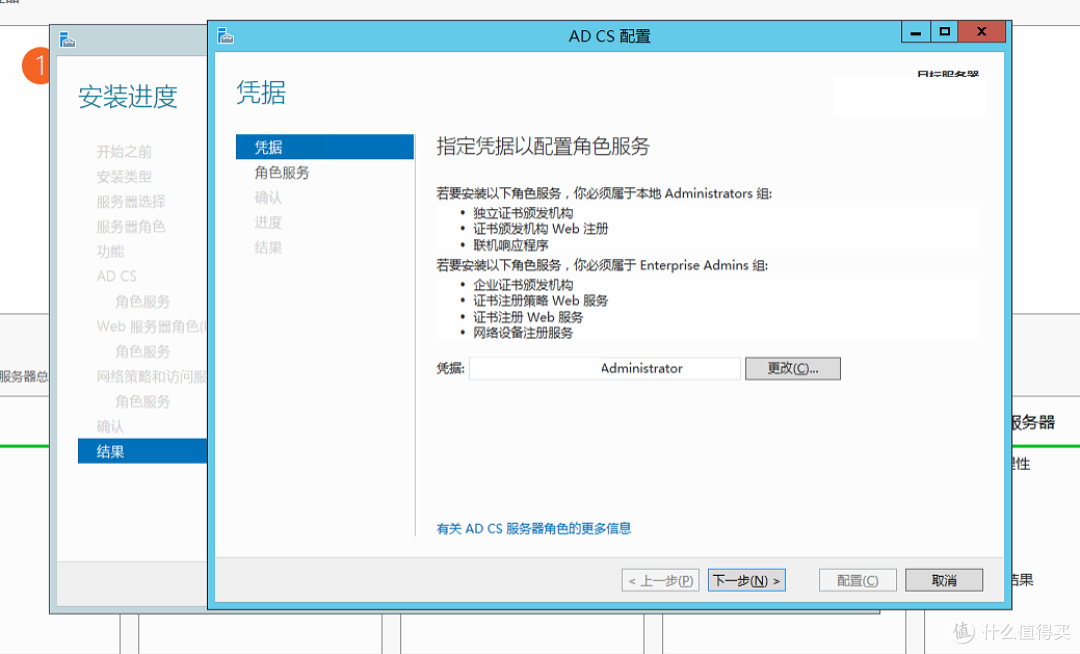The image size is (1080, 654).
Task: Click 更改(C) to change credentials
Action: (793, 368)
